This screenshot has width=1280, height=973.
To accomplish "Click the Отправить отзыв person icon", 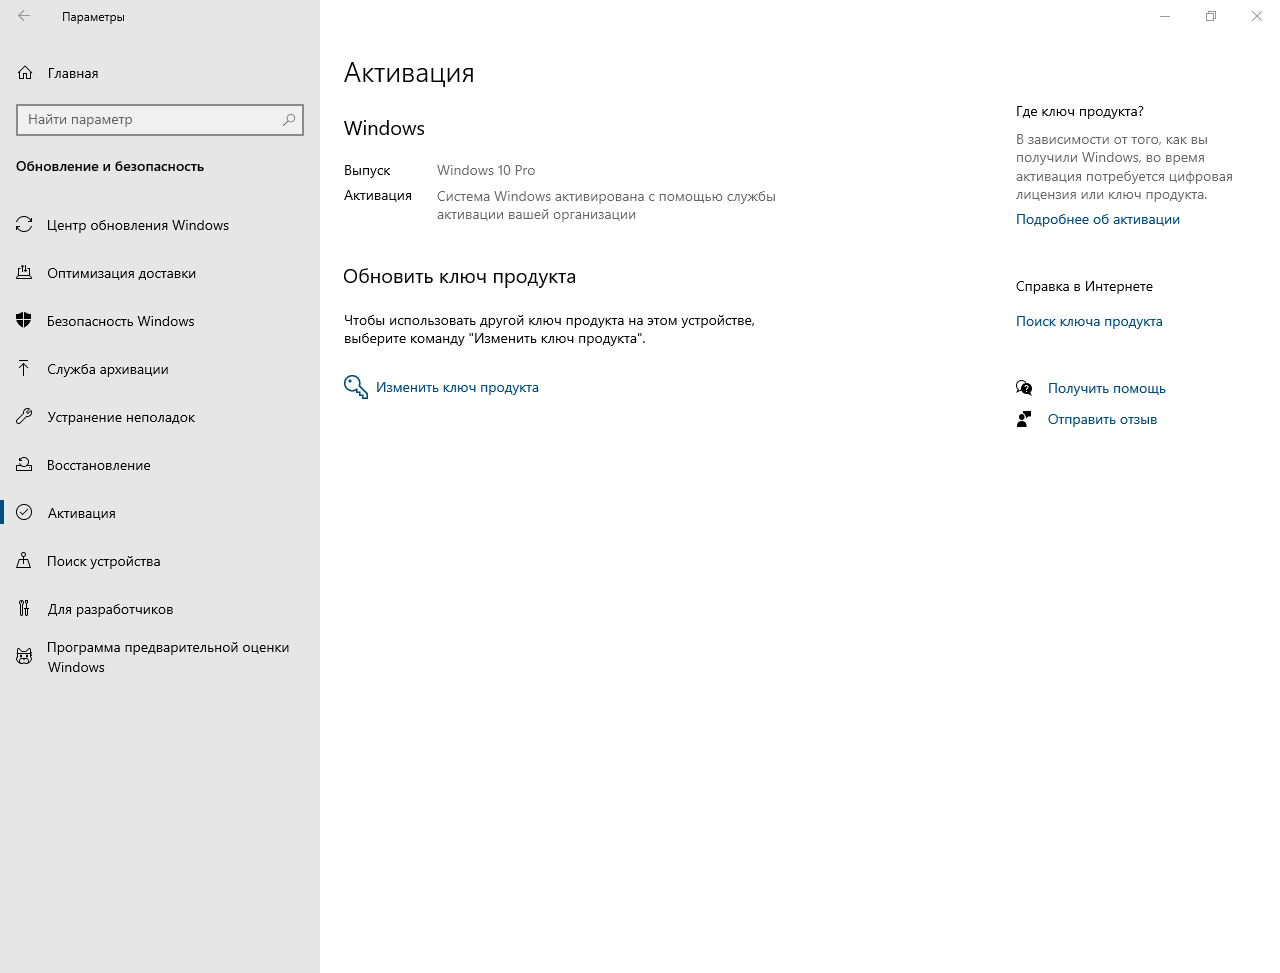I will point(1024,419).
